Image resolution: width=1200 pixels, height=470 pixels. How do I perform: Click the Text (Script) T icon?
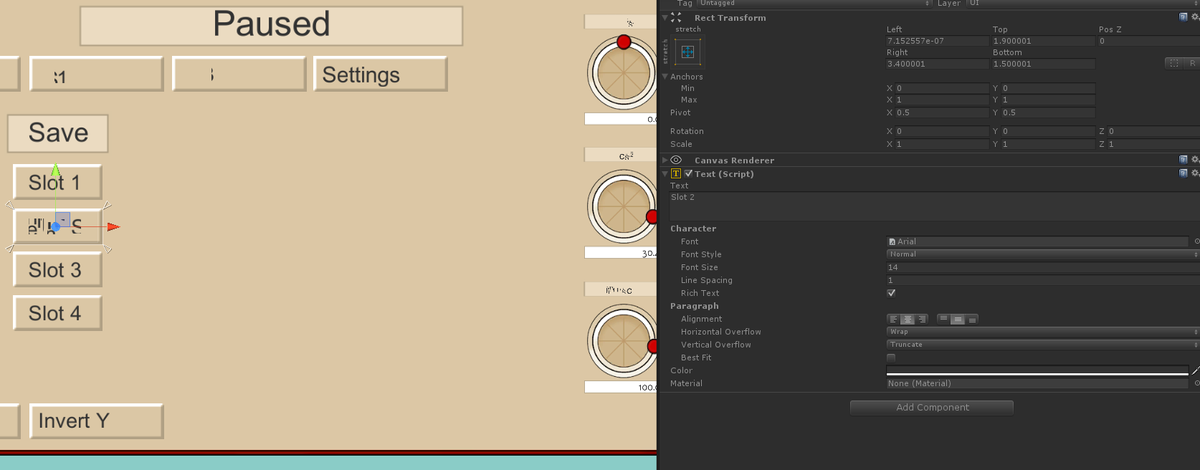click(676, 174)
